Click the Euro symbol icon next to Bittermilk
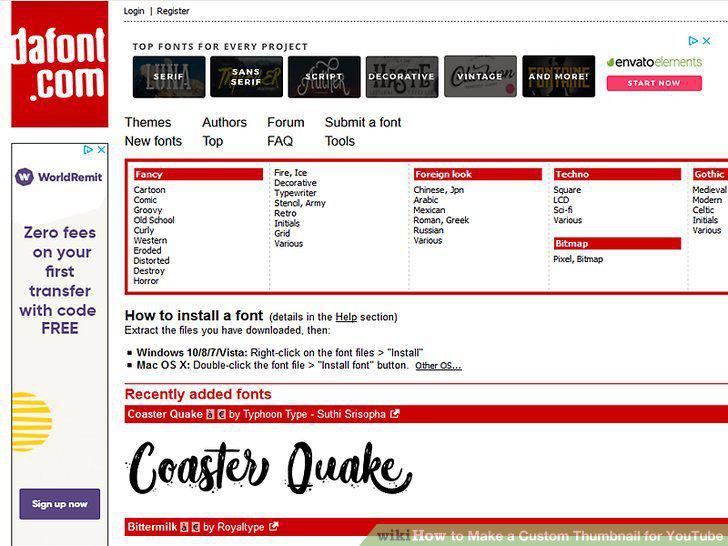Image resolution: width=728 pixels, height=546 pixels. point(195,527)
